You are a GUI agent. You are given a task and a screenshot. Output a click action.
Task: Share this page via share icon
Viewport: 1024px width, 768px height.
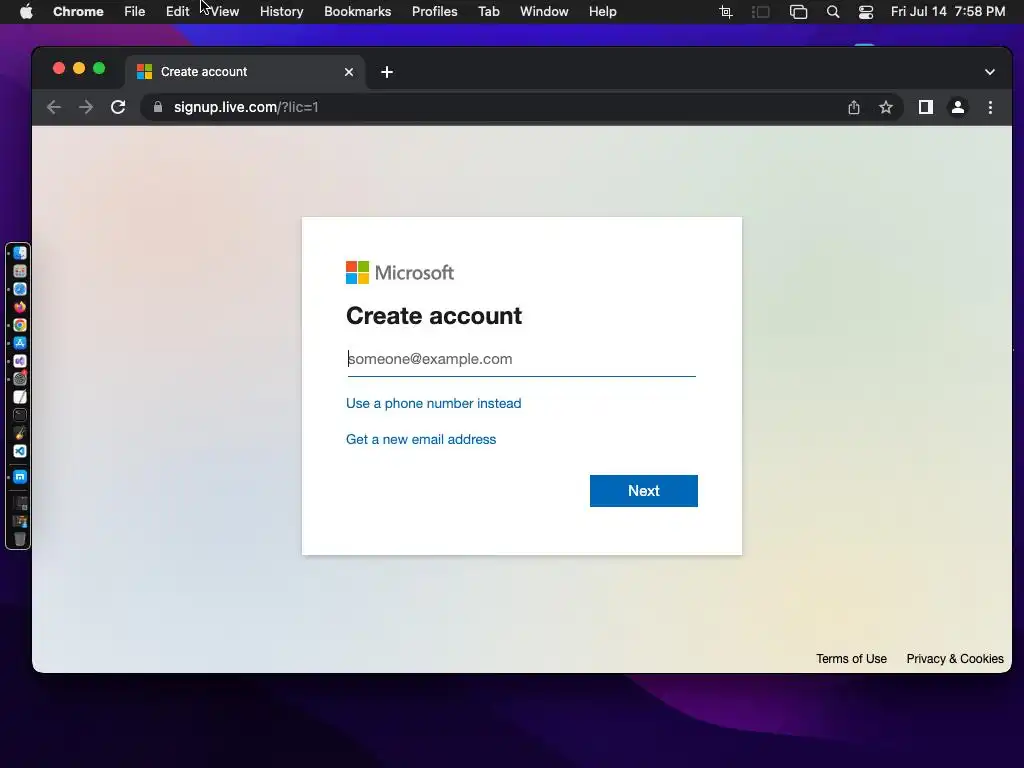pyautogui.click(x=854, y=107)
